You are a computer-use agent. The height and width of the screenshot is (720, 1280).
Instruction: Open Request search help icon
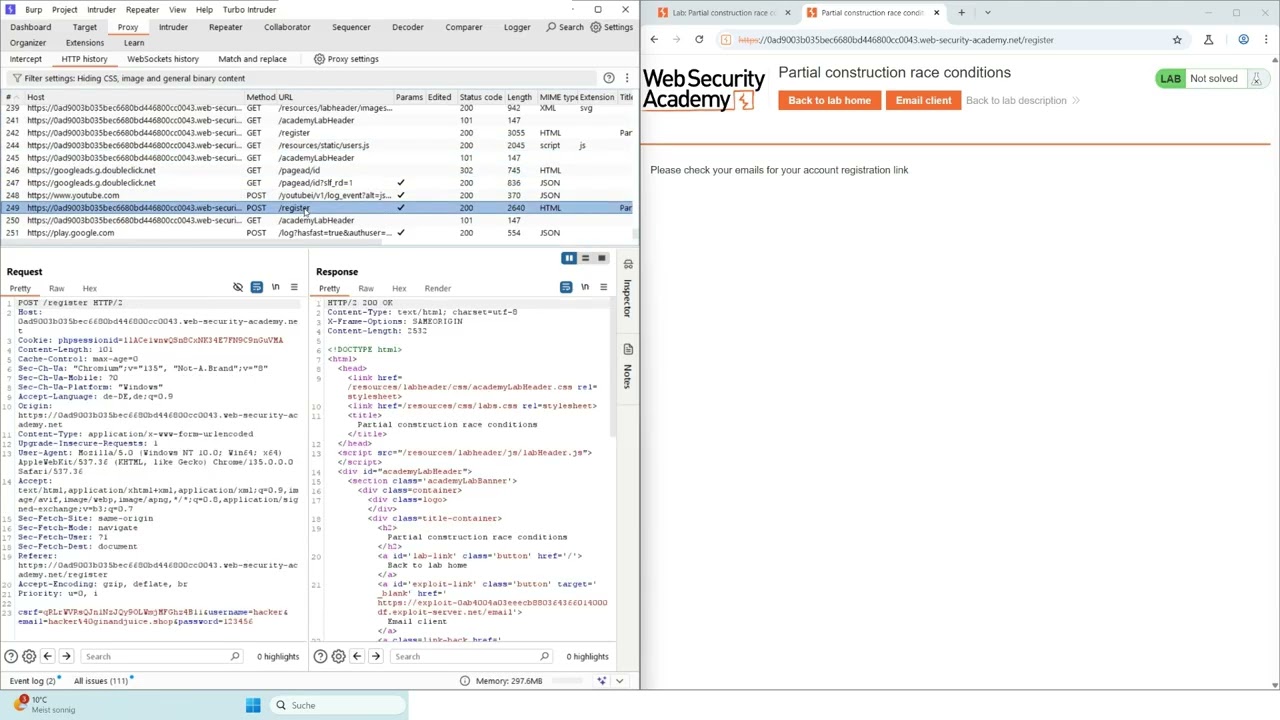[11, 657]
